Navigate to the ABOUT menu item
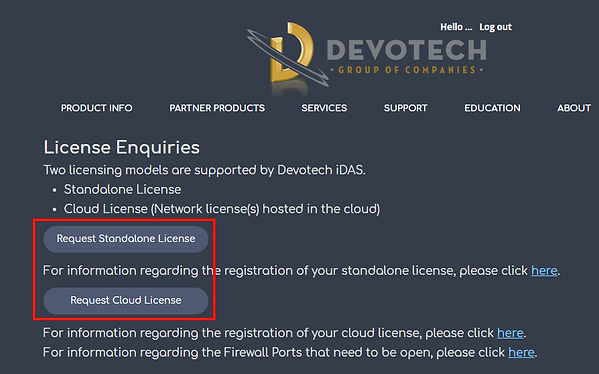The image size is (599, 374). click(x=574, y=108)
